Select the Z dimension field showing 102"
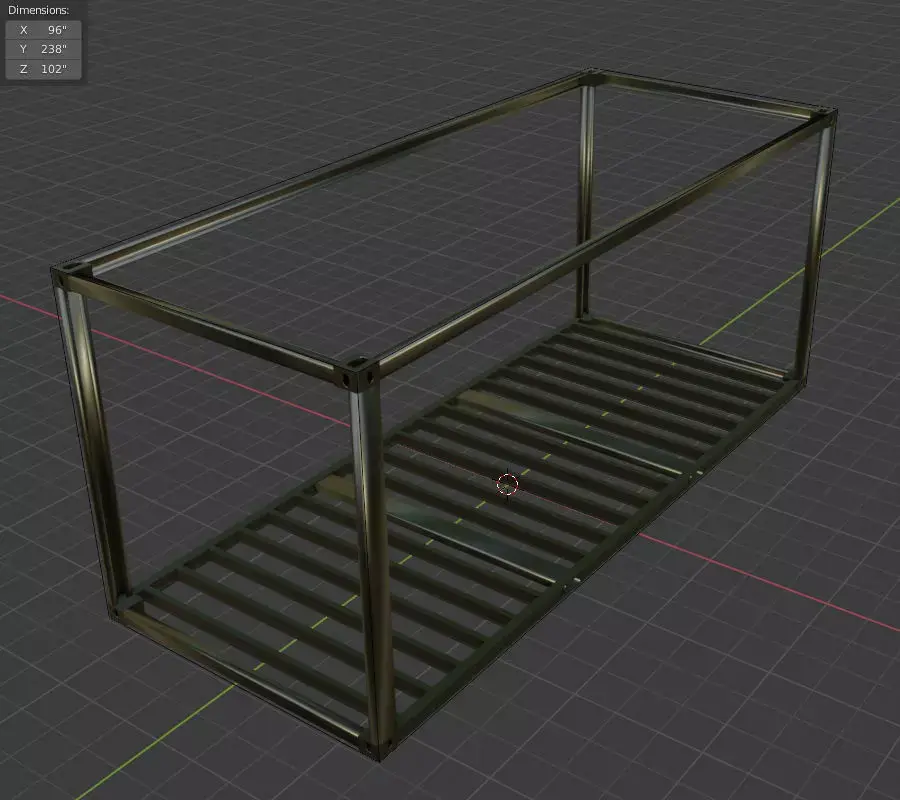Screen dimensions: 900x800 [44, 69]
